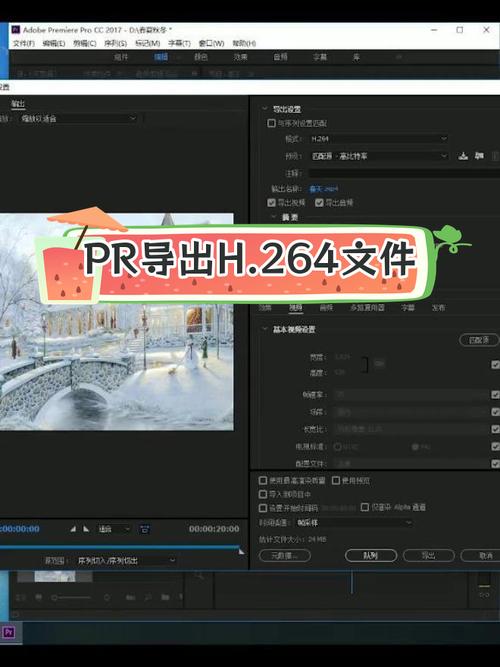Open the 格式 H.264 format dropdown

coord(378,139)
